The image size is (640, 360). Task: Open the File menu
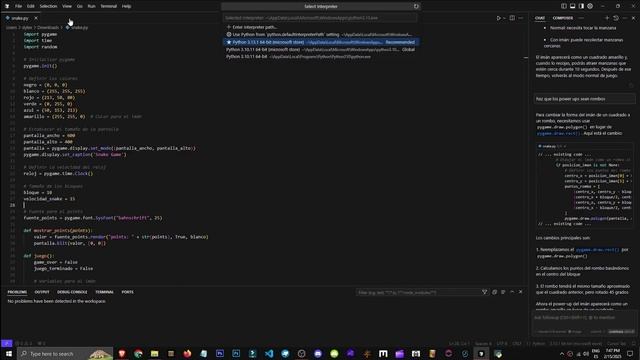18,6
